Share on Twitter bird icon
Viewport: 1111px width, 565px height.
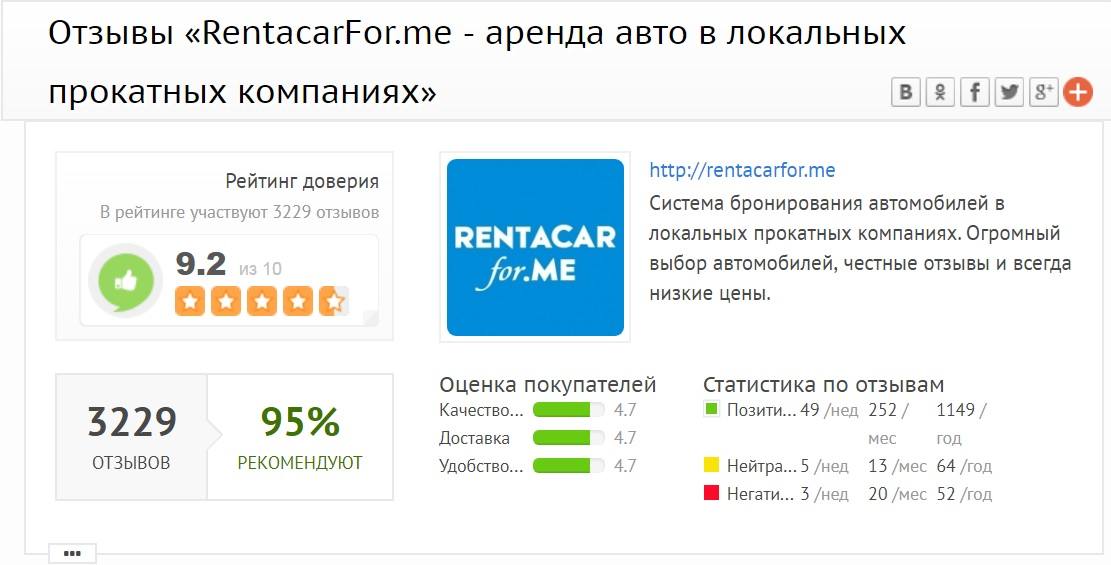tap(1009, 92)
